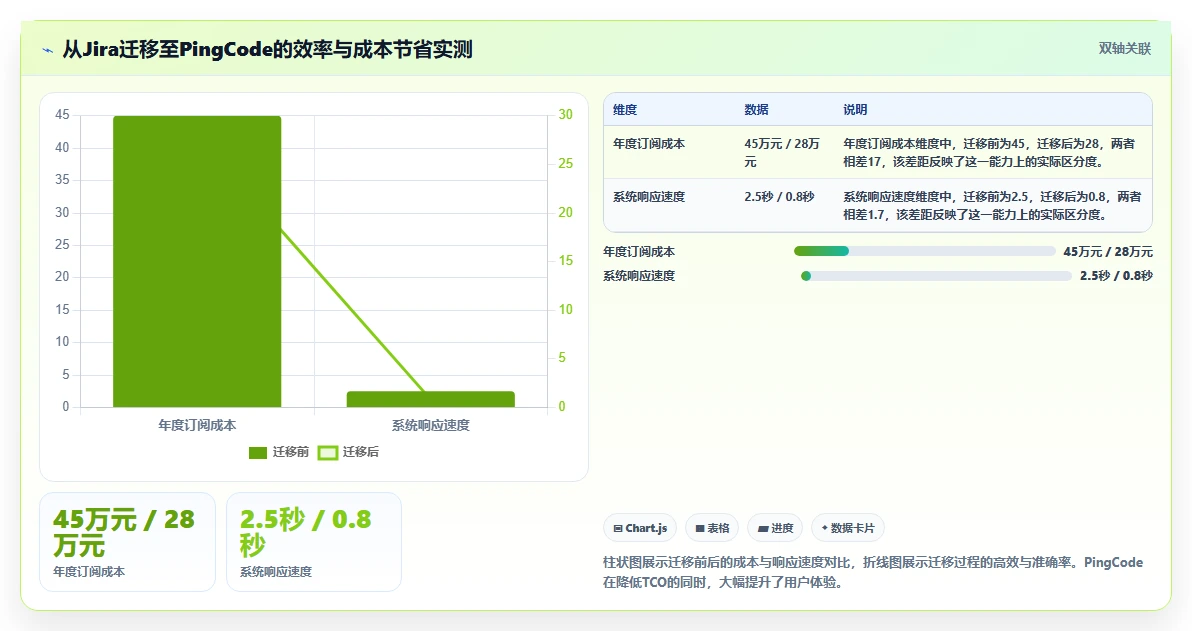Click the 年度订阅成本 x-axis label
This screenshot has width=1192, height=631.
coord(197,426)
